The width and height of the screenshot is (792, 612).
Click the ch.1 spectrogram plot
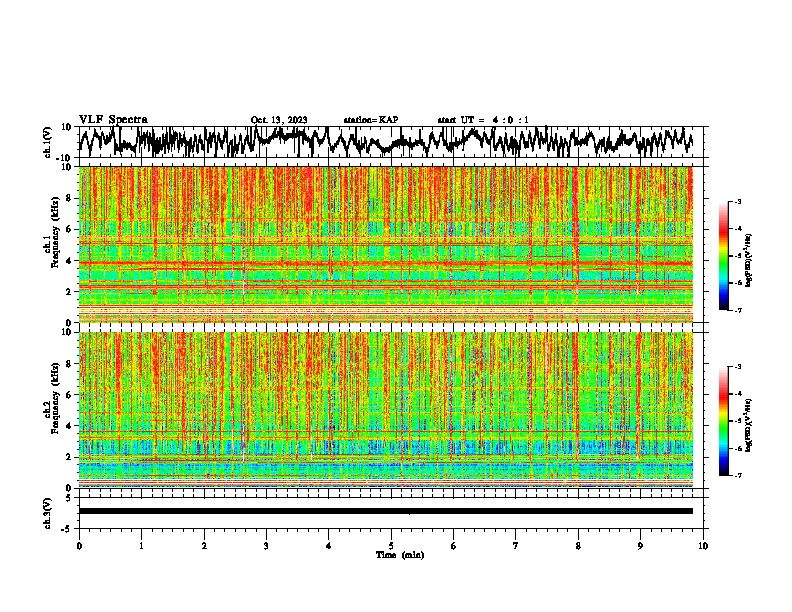pos(385,244)
